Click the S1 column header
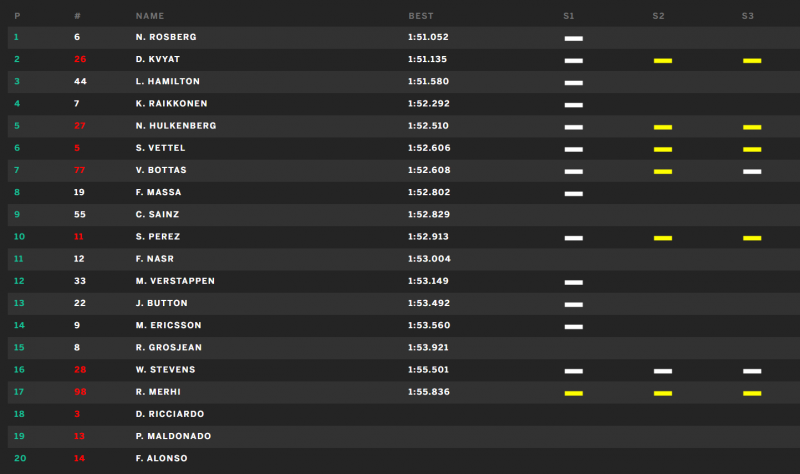The width and height of the screenshot is (800, 474). (569, 16)
